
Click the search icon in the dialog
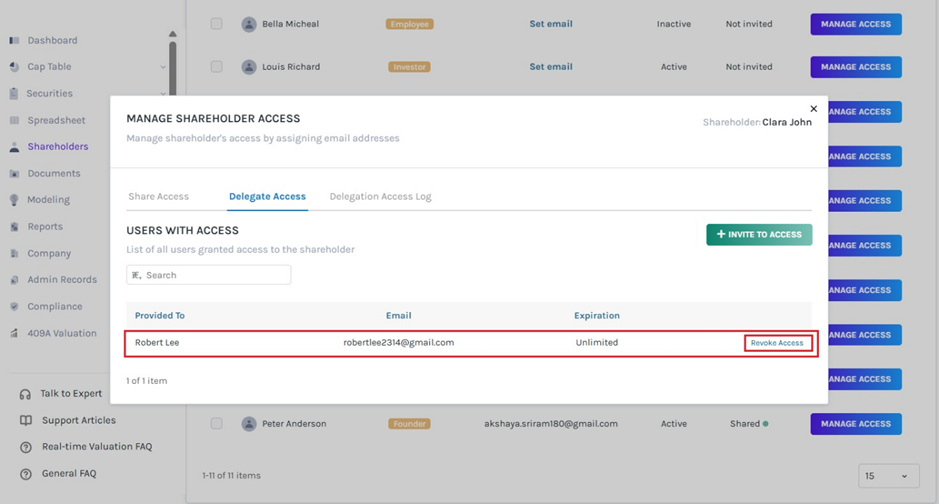[x=137, y=275]
